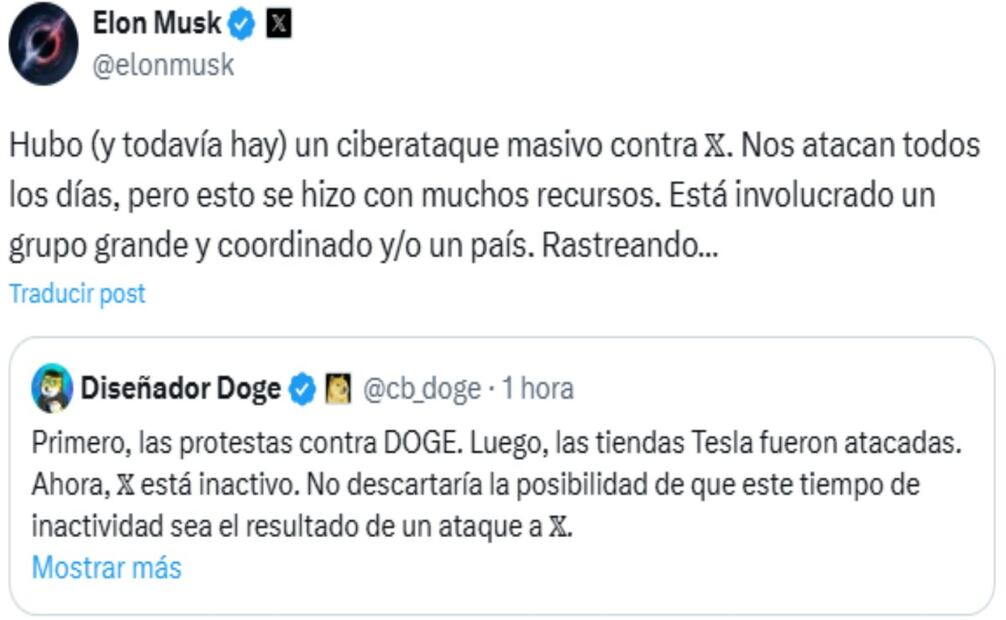Click Elon Musk's blue verified badge
1006x620 pixels.
(243, 23)
